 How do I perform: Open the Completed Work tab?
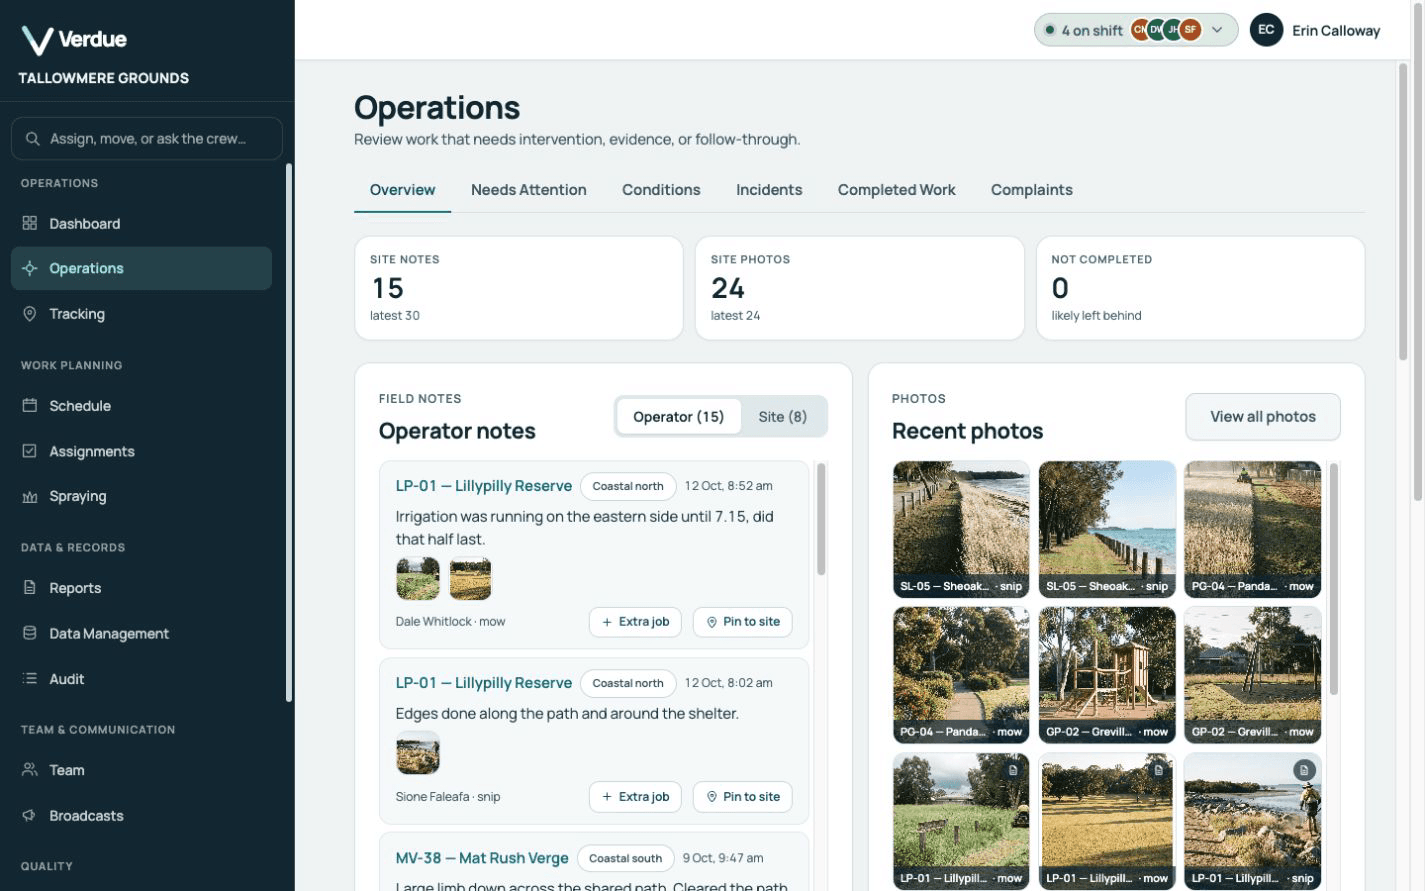tap(897, 190)
